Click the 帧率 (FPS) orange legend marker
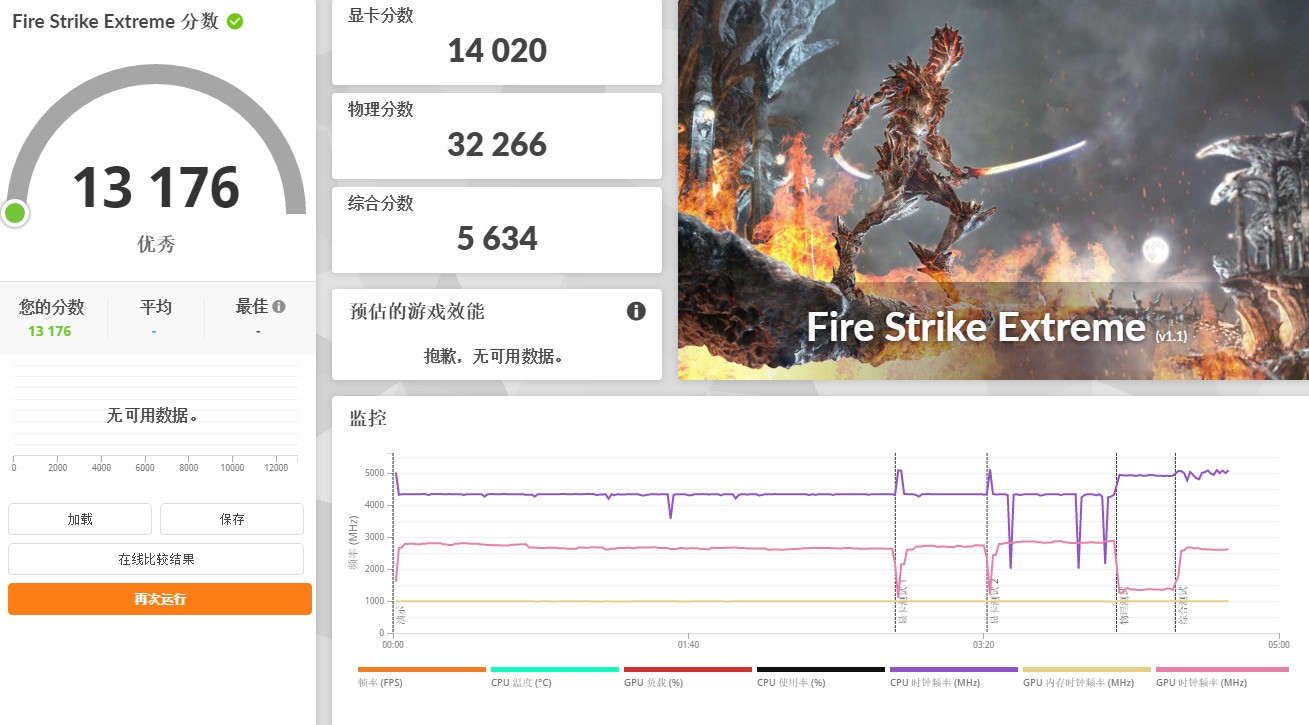The width and height of the screenshot is (1309, 725). 420,670
